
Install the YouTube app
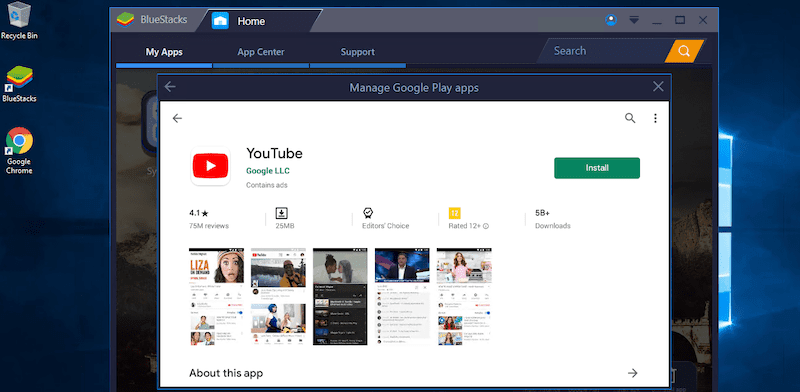(x=597, y=168)
